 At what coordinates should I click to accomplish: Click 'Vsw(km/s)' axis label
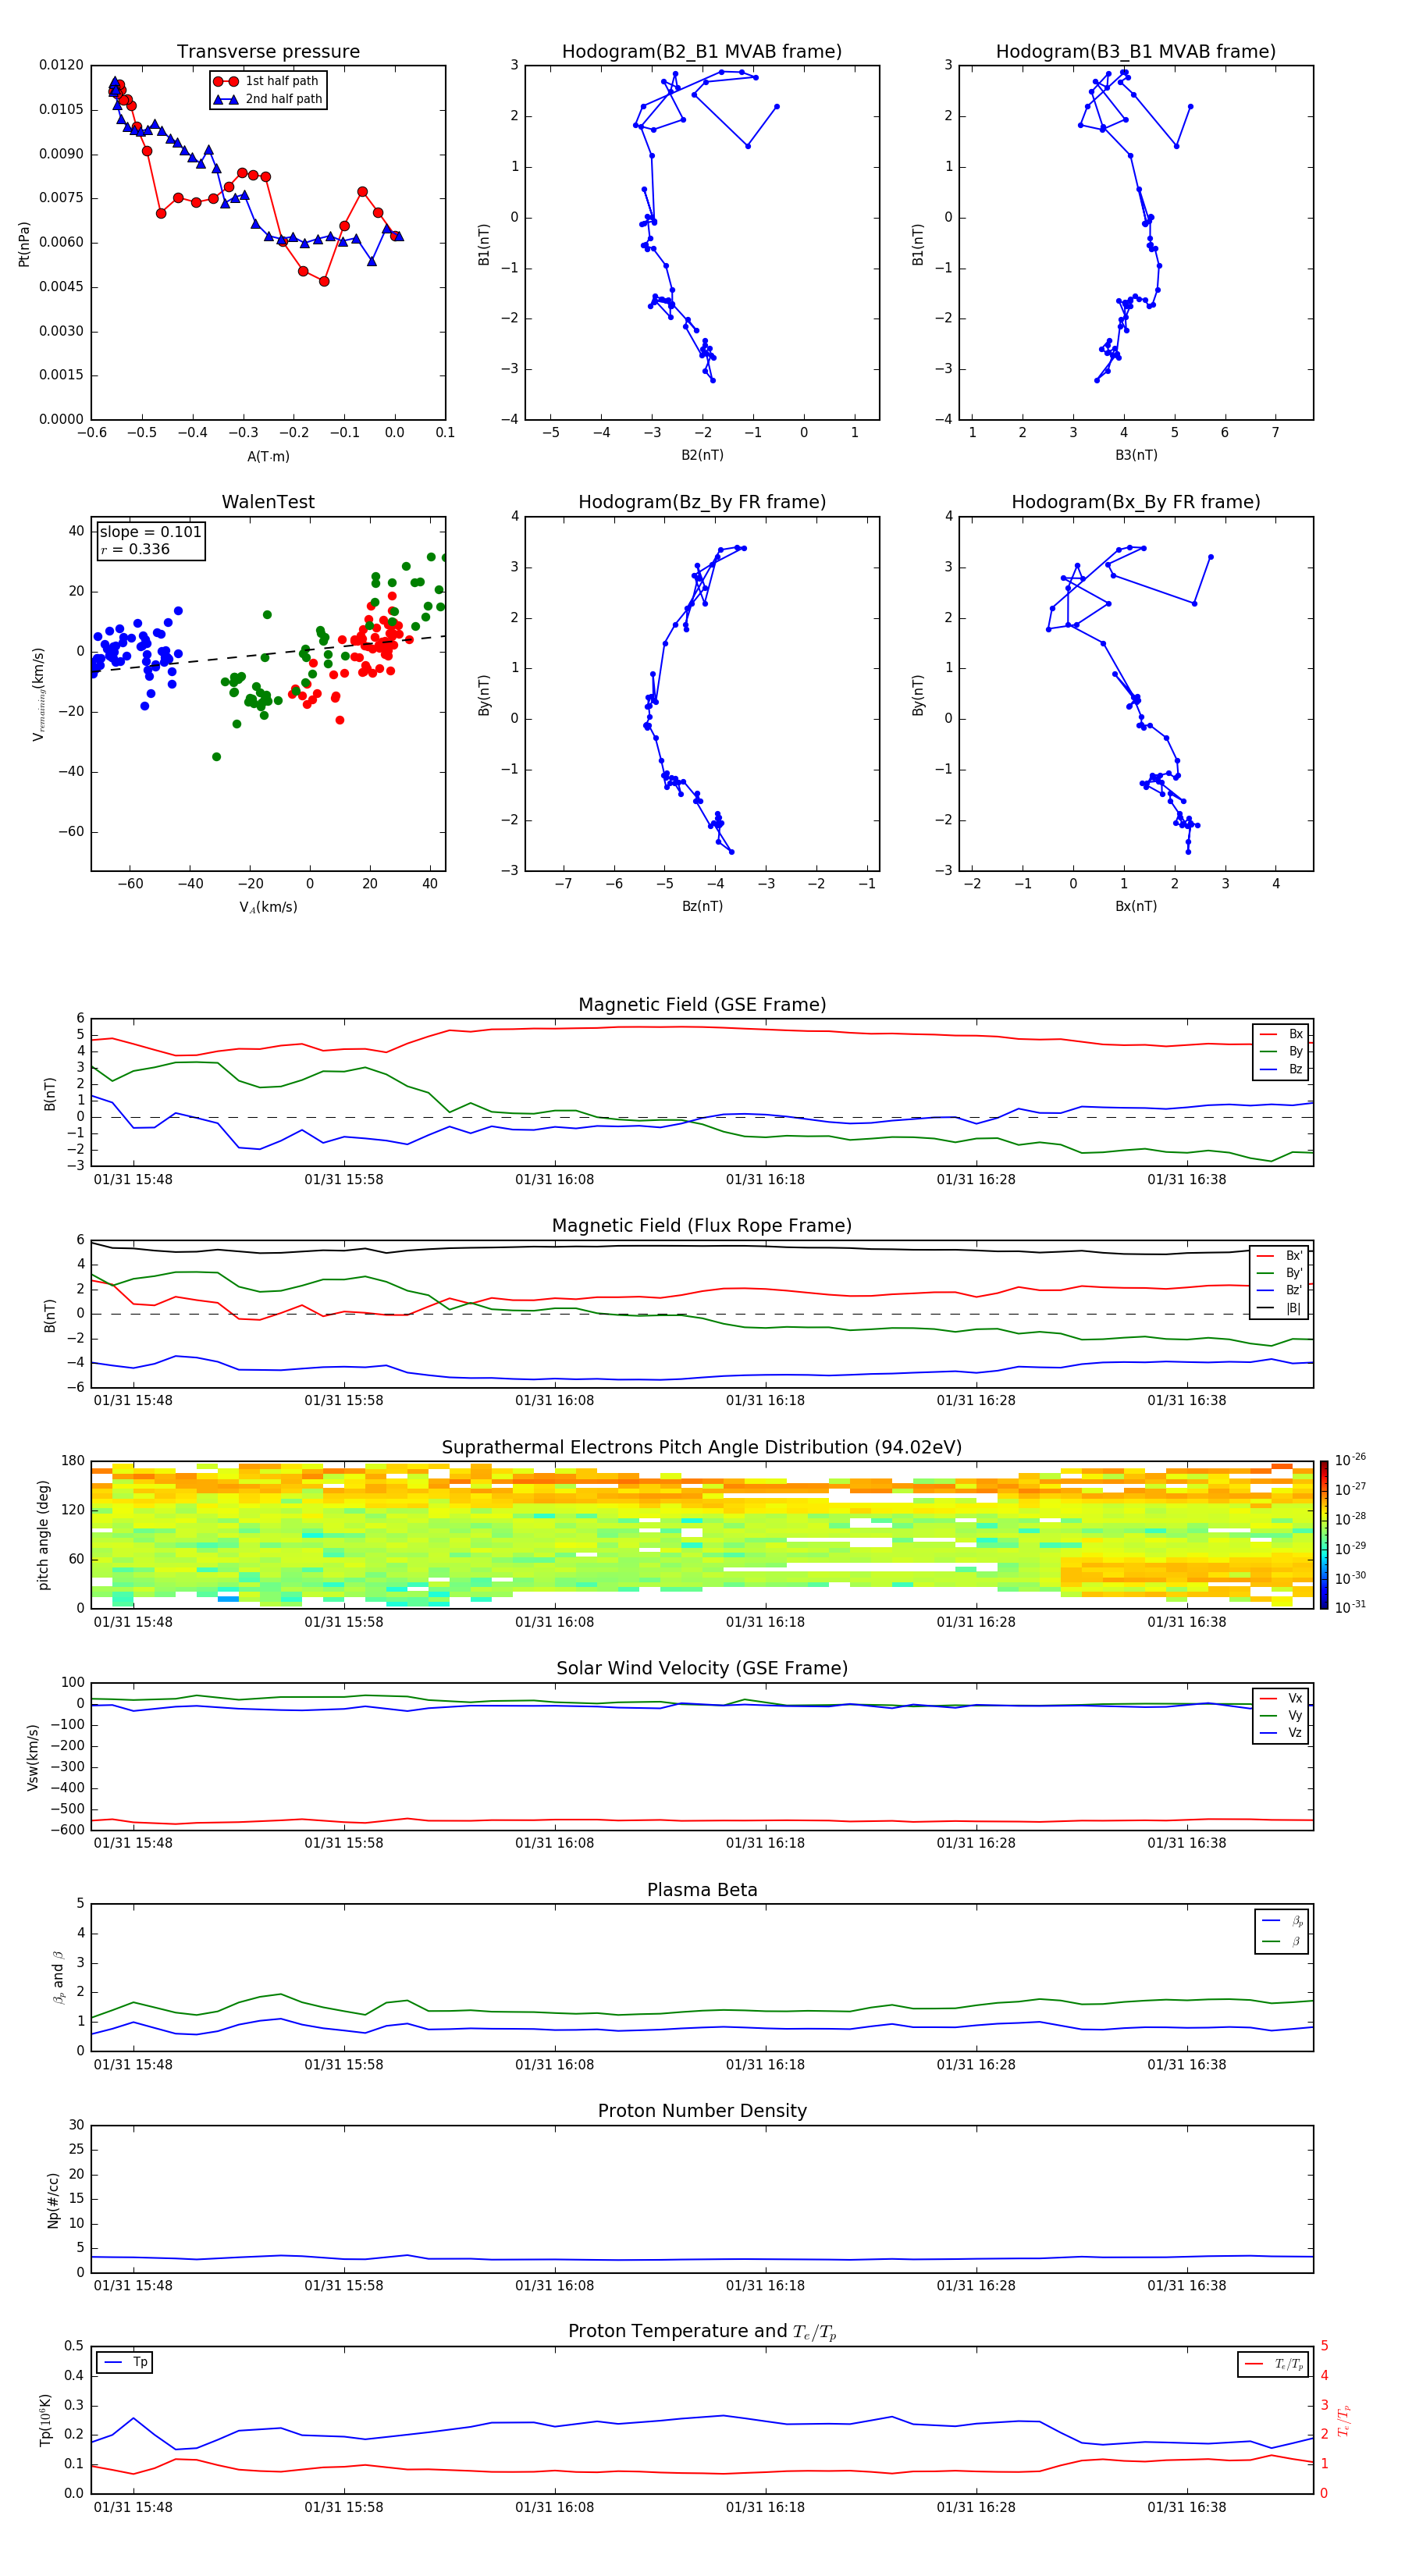33,1757
